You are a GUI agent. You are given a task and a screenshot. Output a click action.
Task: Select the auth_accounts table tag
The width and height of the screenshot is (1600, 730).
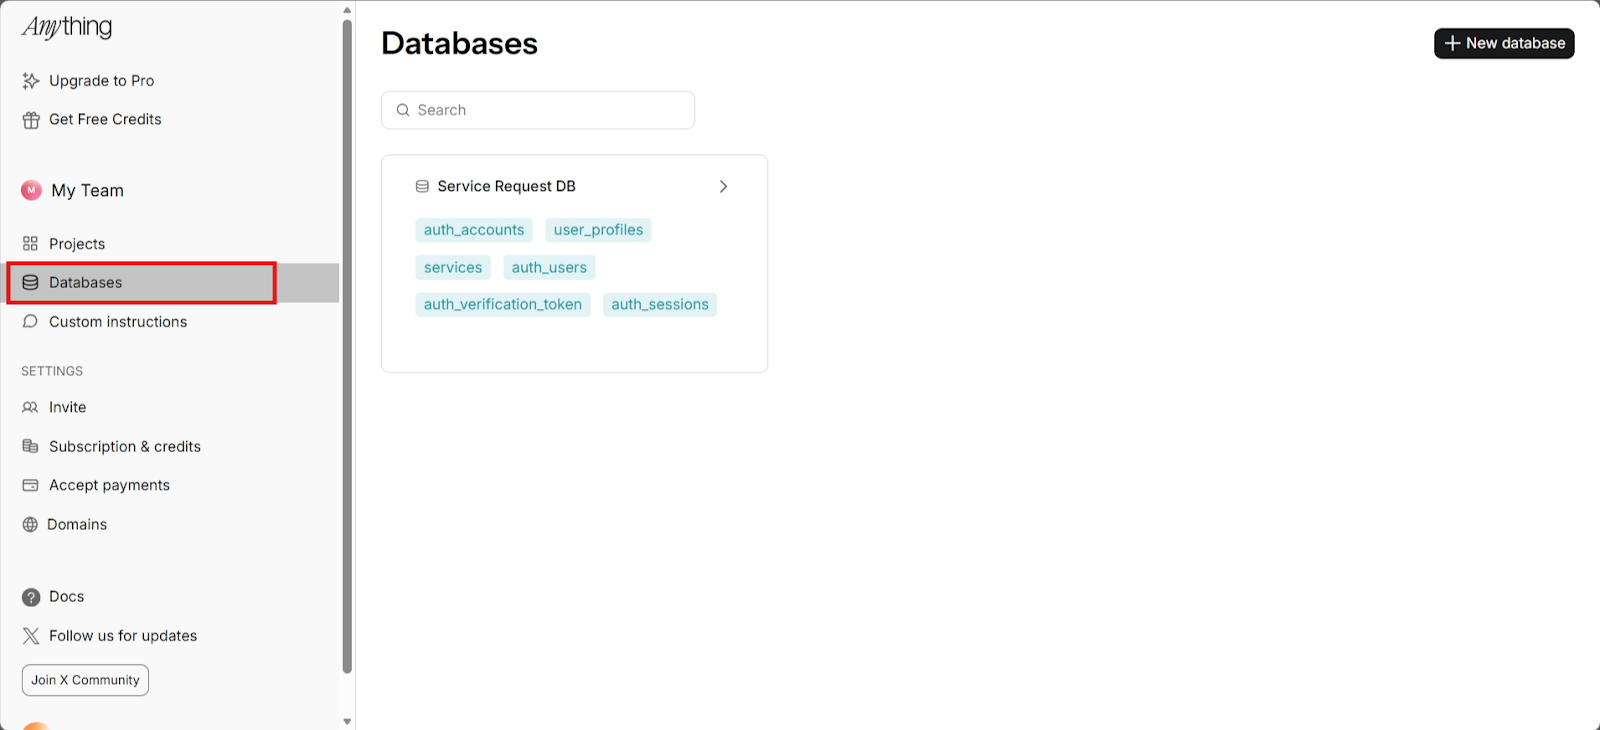pos(474,230)
